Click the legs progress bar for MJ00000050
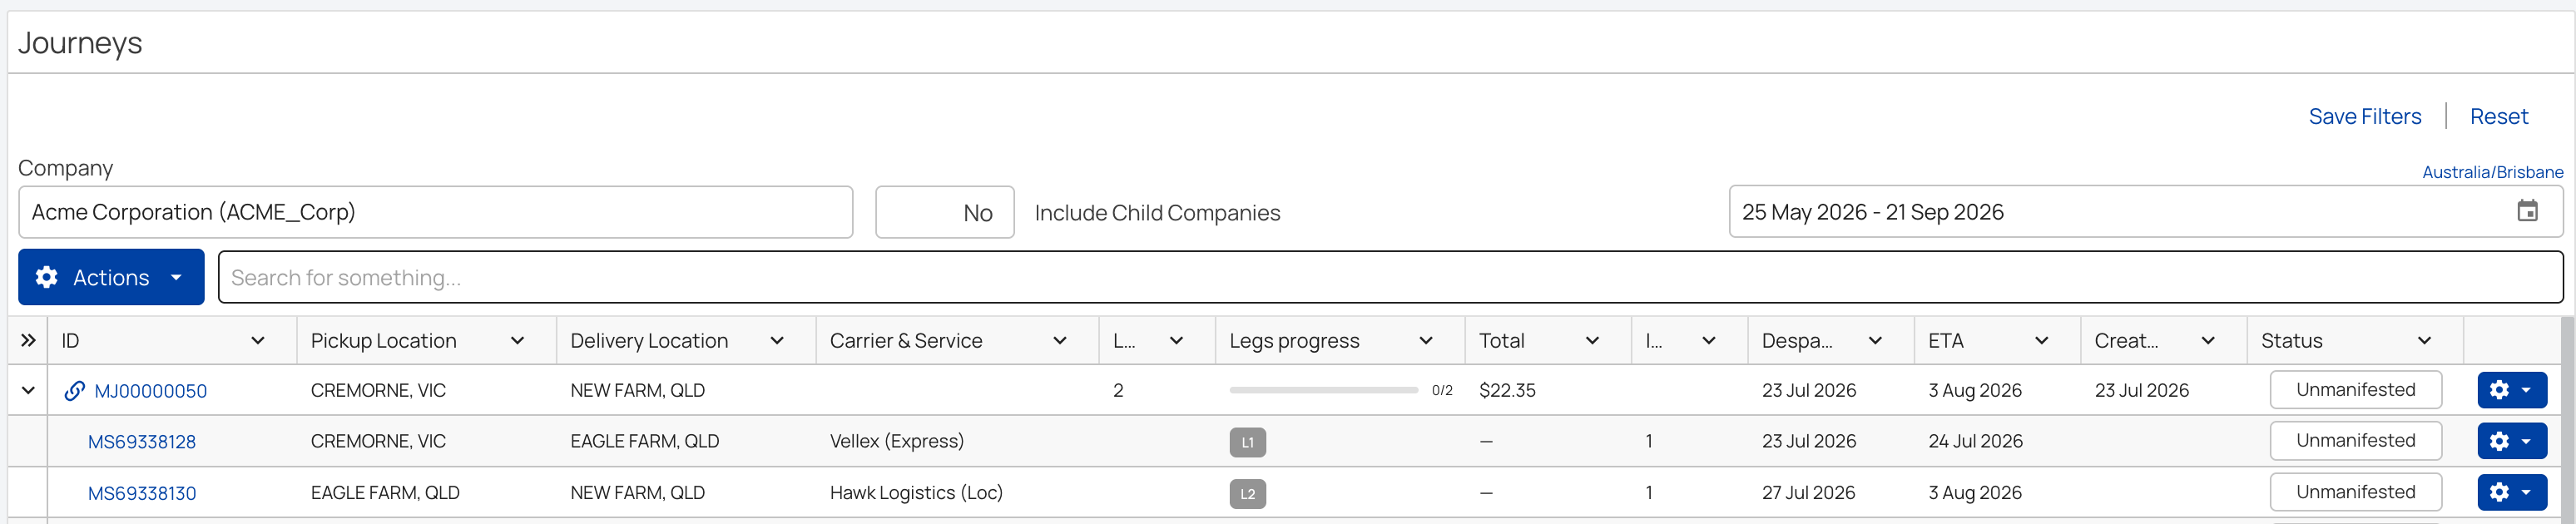The height and width of the screenshot is (524, 2576). 1323,390
